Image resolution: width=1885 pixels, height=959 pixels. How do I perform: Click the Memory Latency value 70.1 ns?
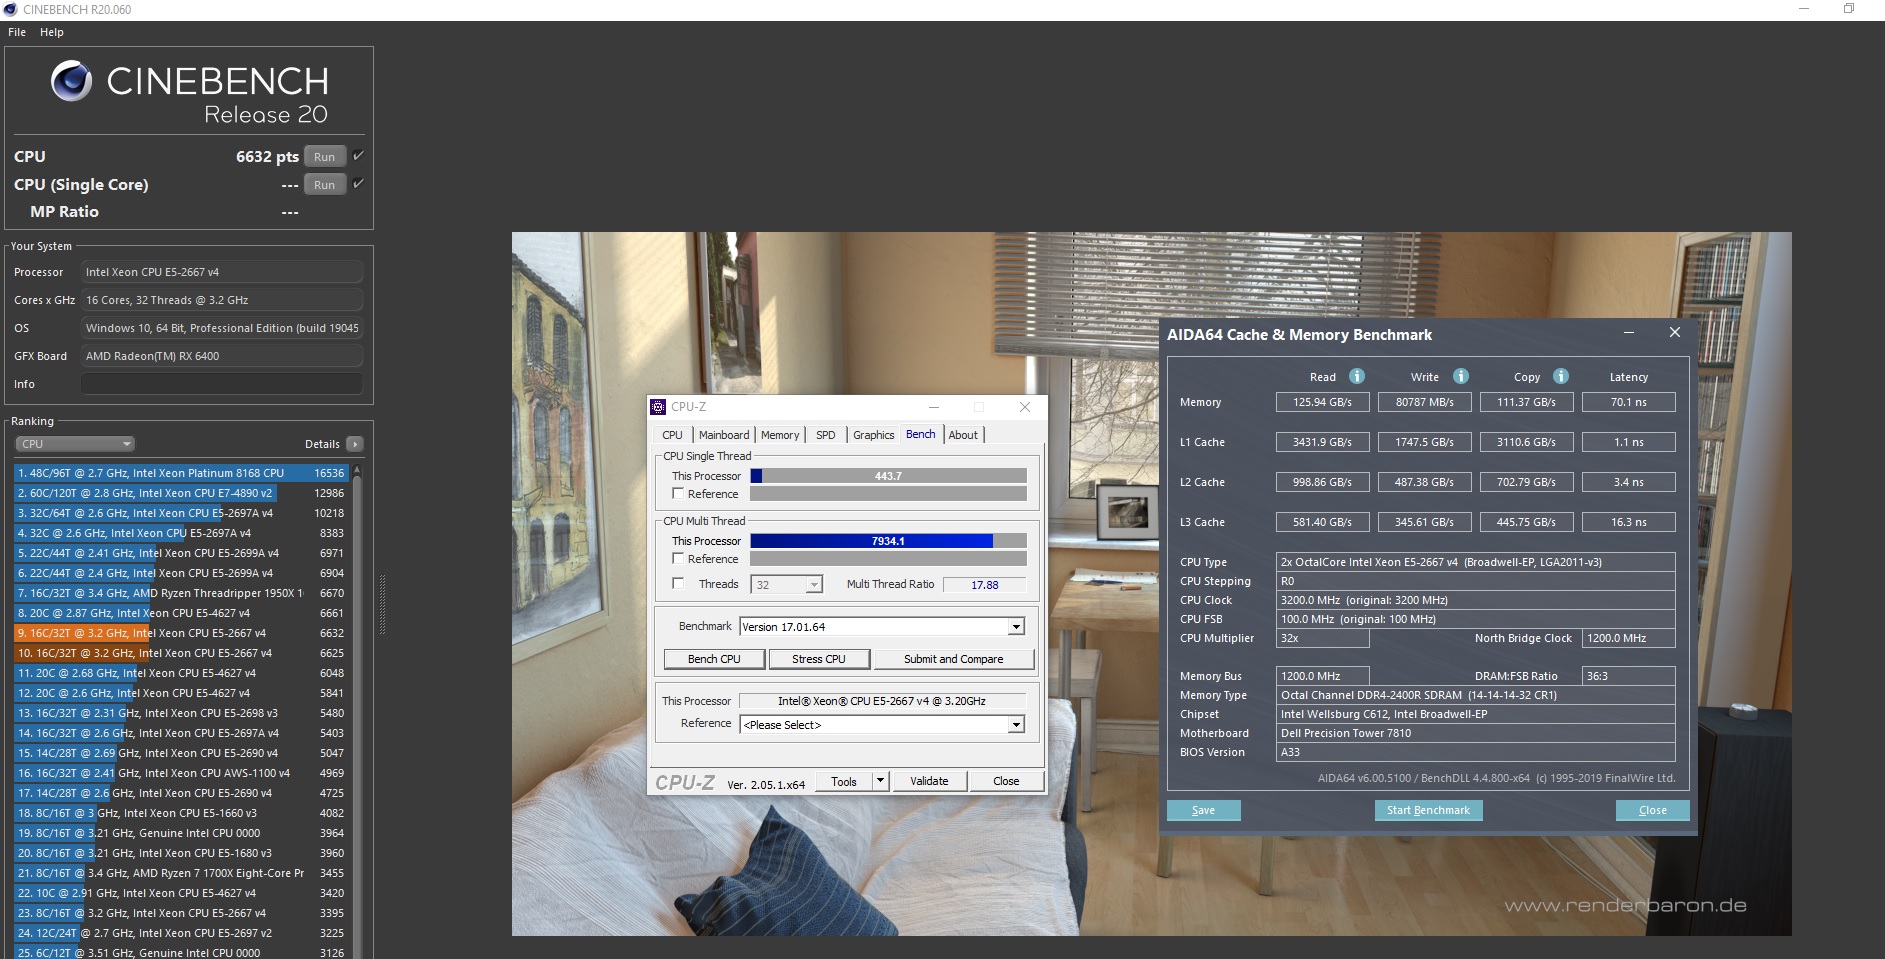click(1628, 402)
